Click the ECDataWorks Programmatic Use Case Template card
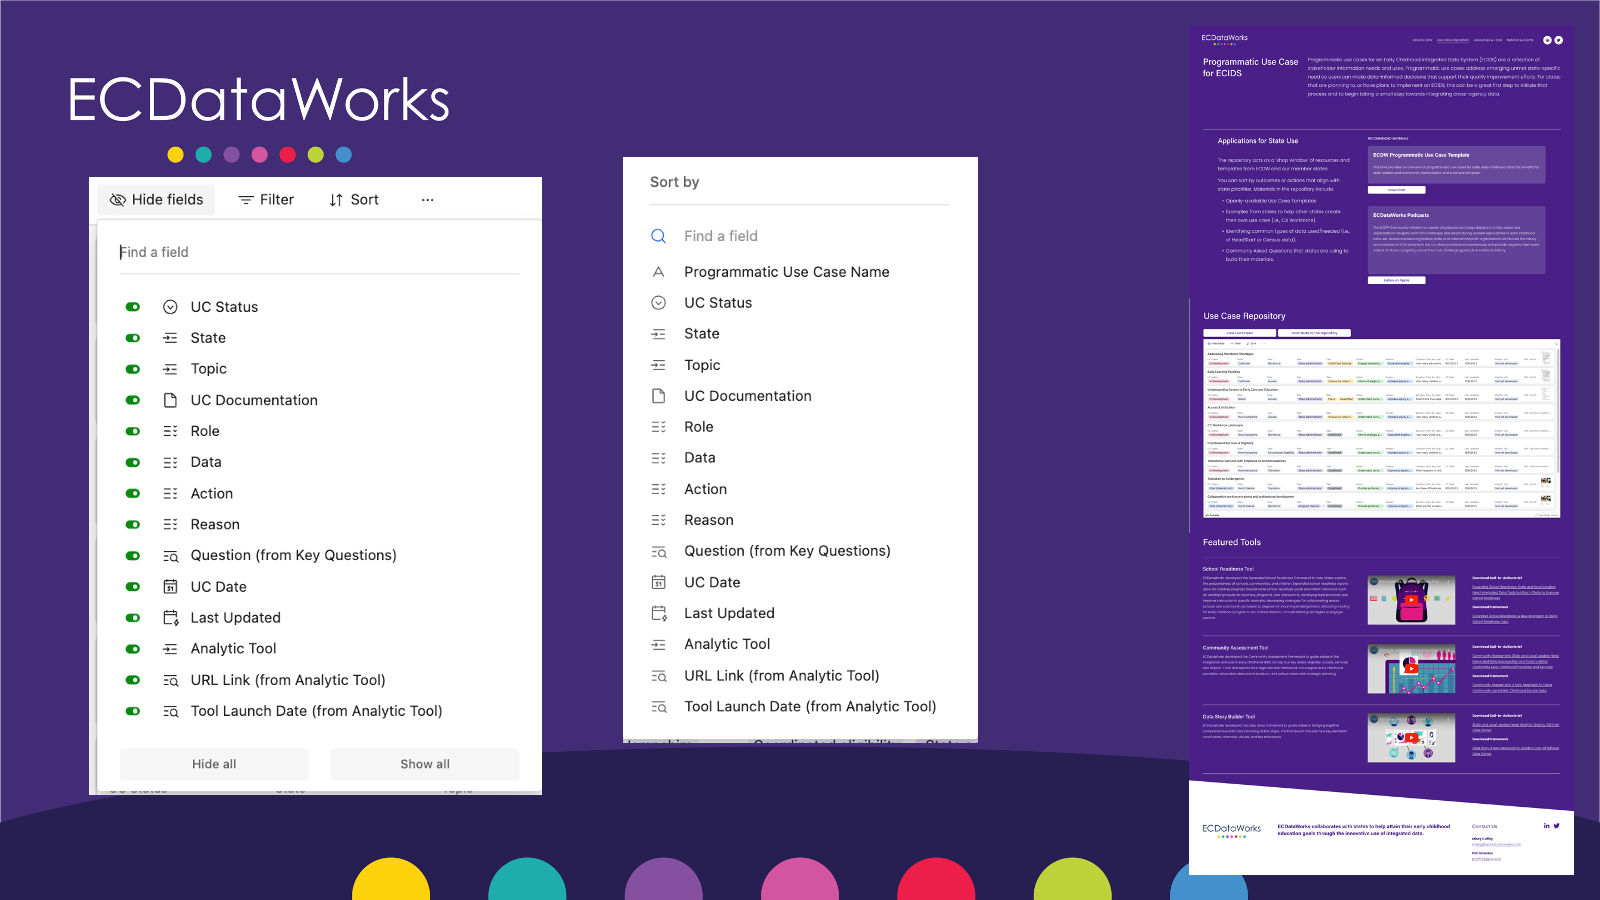Screen dimensions: 1600x900 point(1456,164)
